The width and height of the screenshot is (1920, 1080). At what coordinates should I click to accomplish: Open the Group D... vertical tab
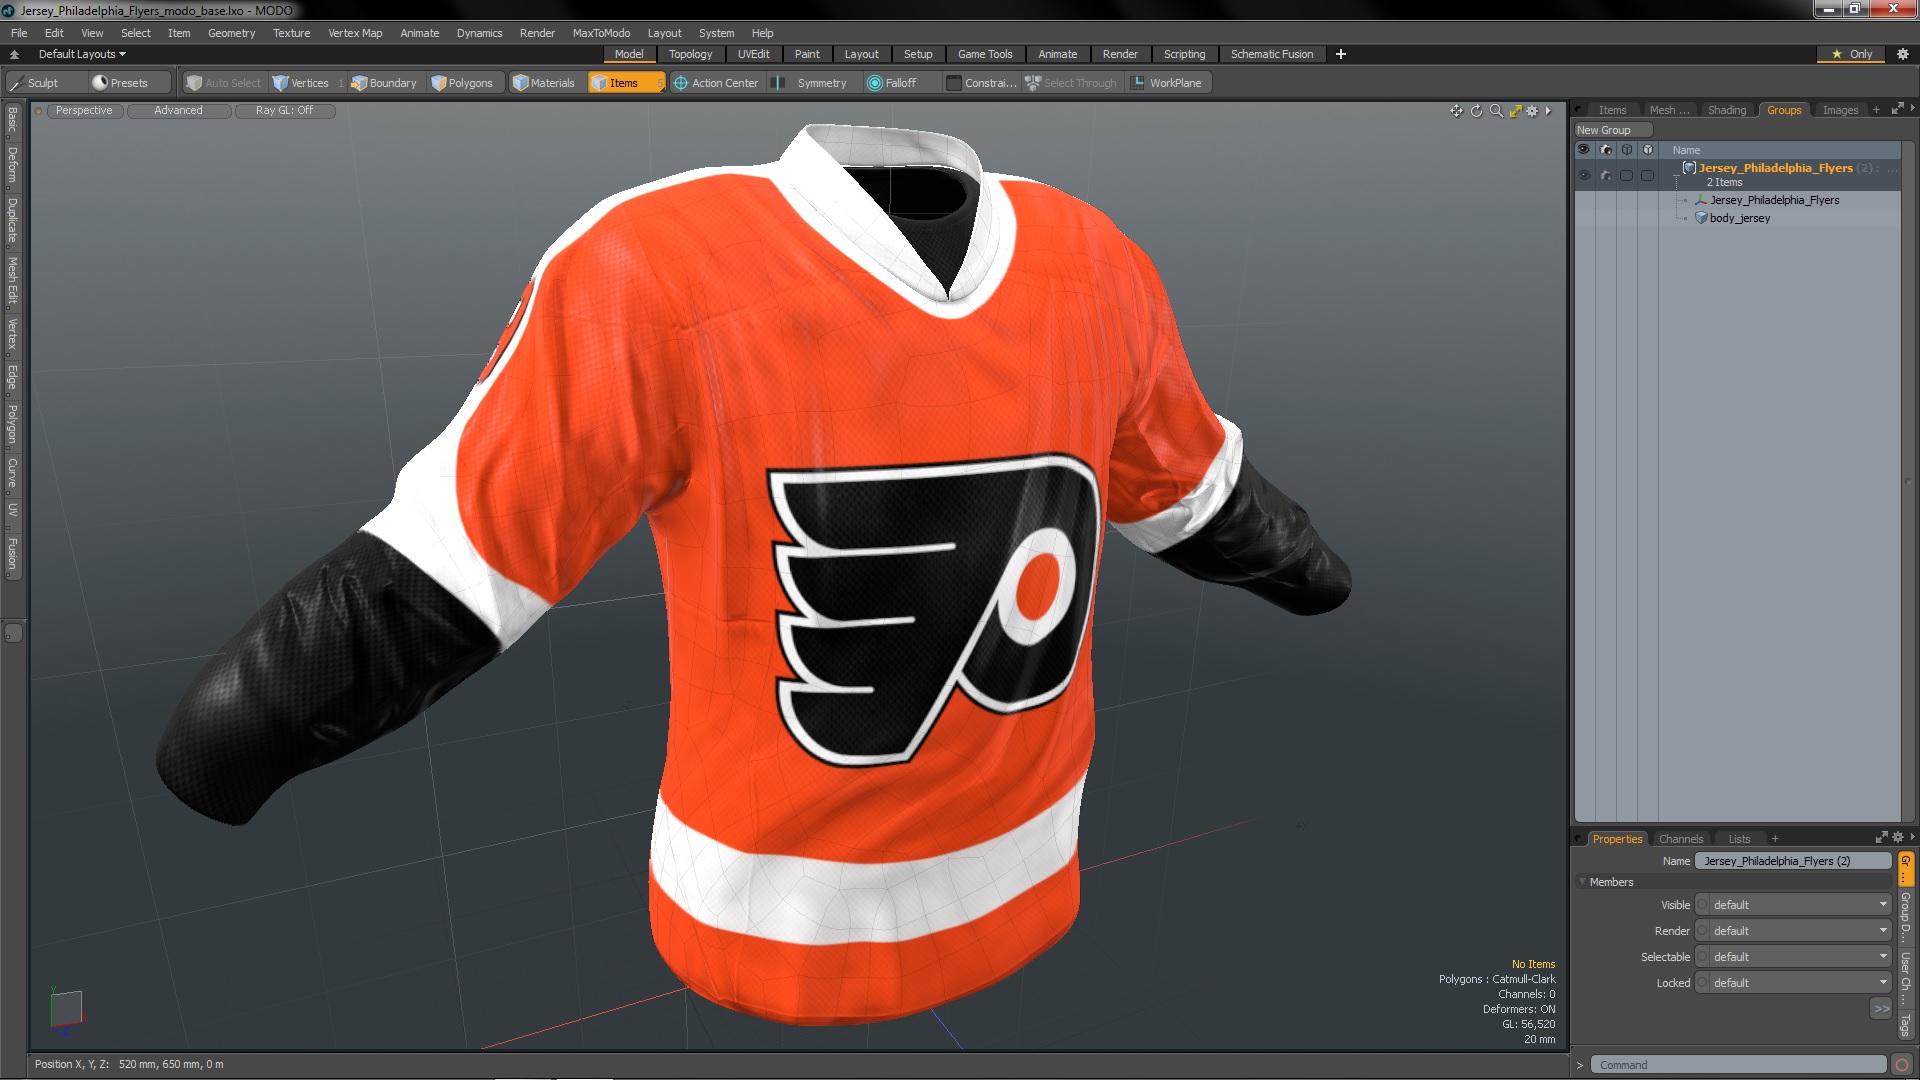[x=1905, y=918]
